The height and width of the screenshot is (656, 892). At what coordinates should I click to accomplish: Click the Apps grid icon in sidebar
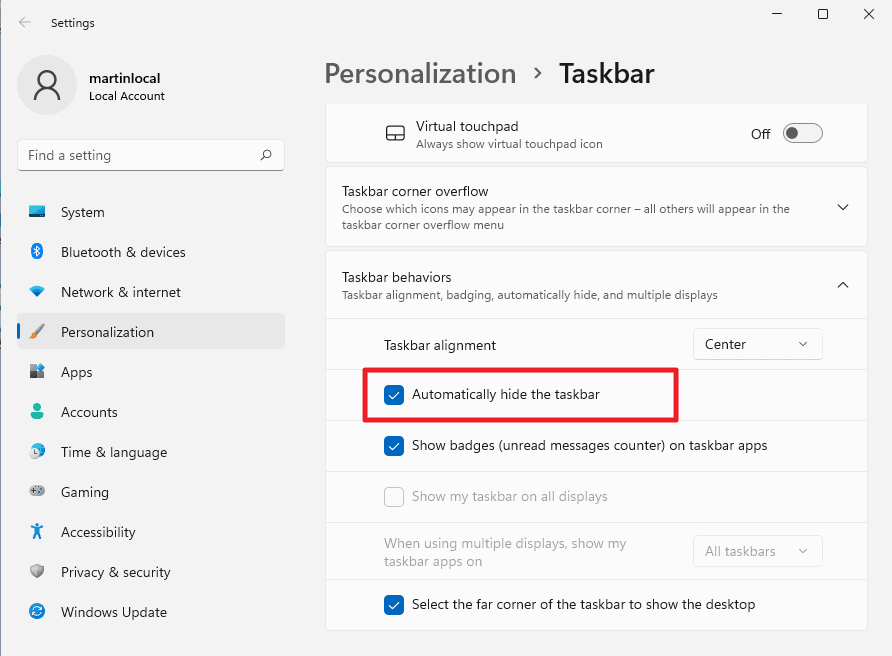37,372
